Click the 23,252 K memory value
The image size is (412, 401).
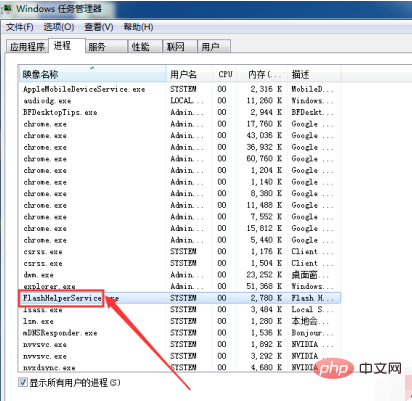[264, 275]
